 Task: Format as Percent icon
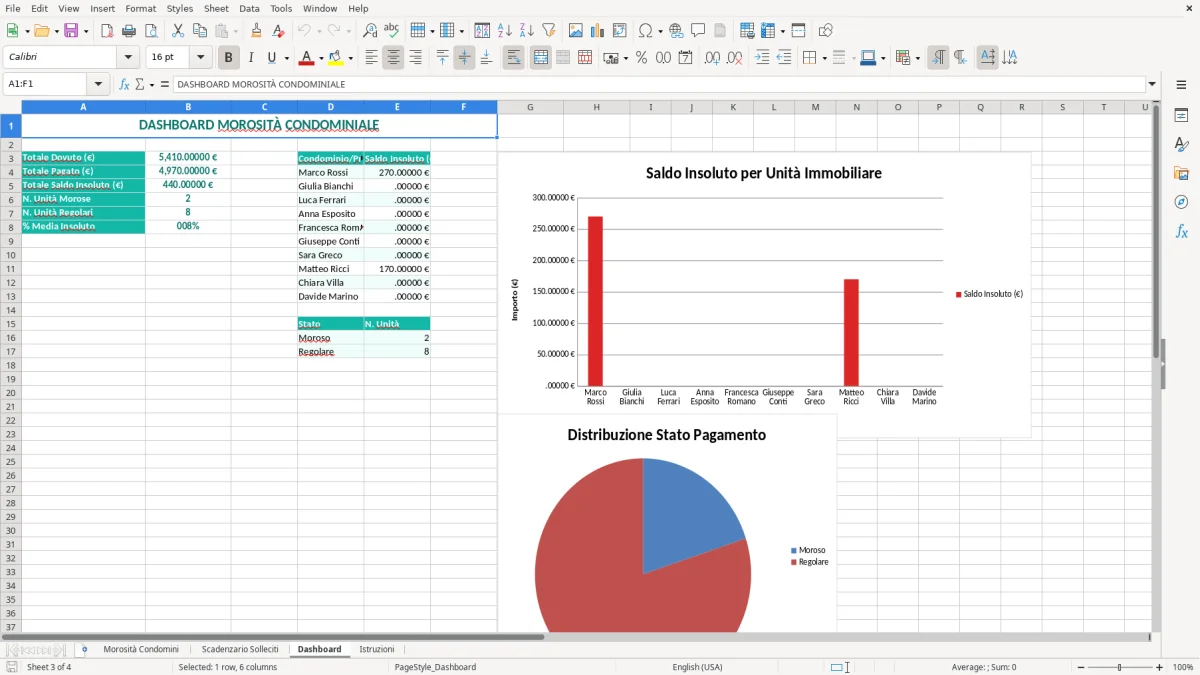pos(641,58)
